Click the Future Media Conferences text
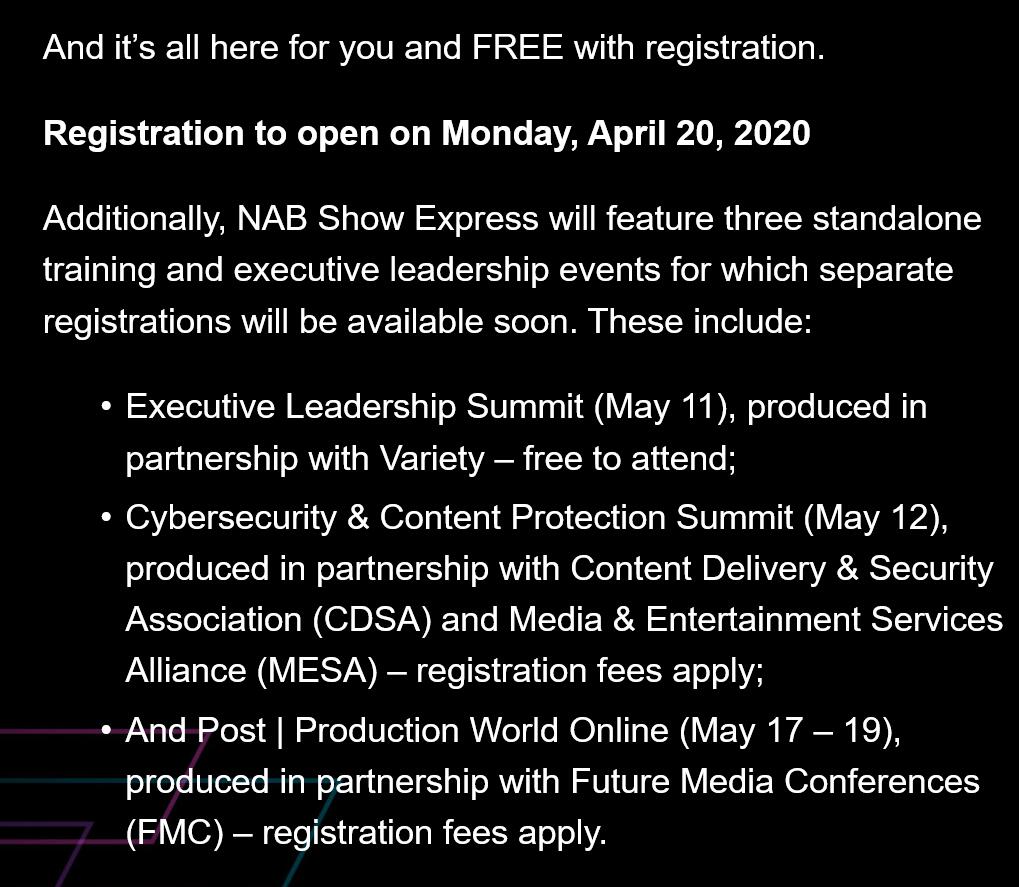This screenshot has height=887, width=1019. [x=775, y=782]
